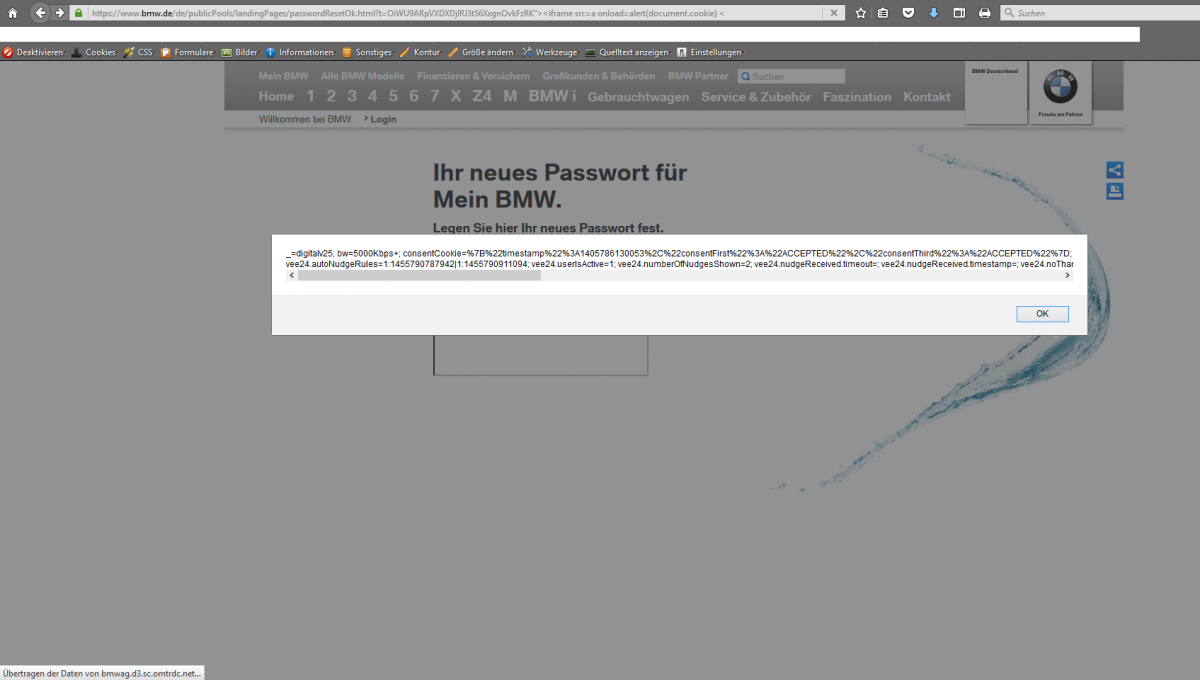Image resolution: width=1200 pixels, height=680 pixels.
Task: Open the Cookies developer toolbar menu
Action: 94,52
